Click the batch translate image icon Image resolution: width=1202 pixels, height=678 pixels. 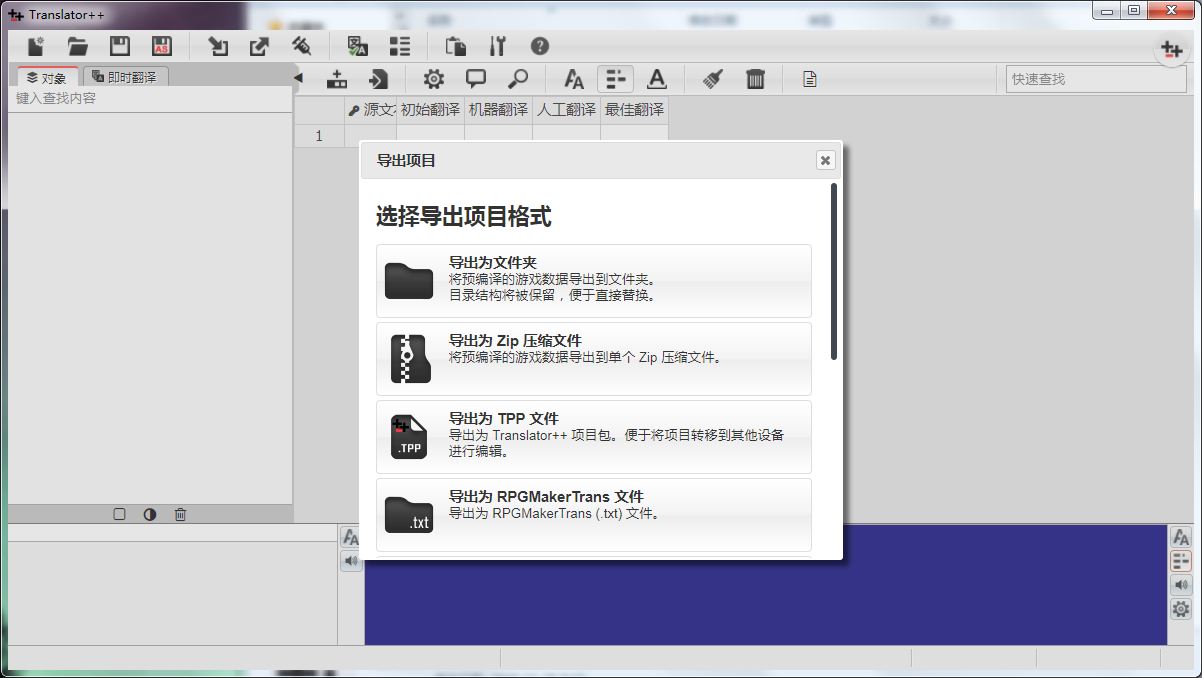357,46
